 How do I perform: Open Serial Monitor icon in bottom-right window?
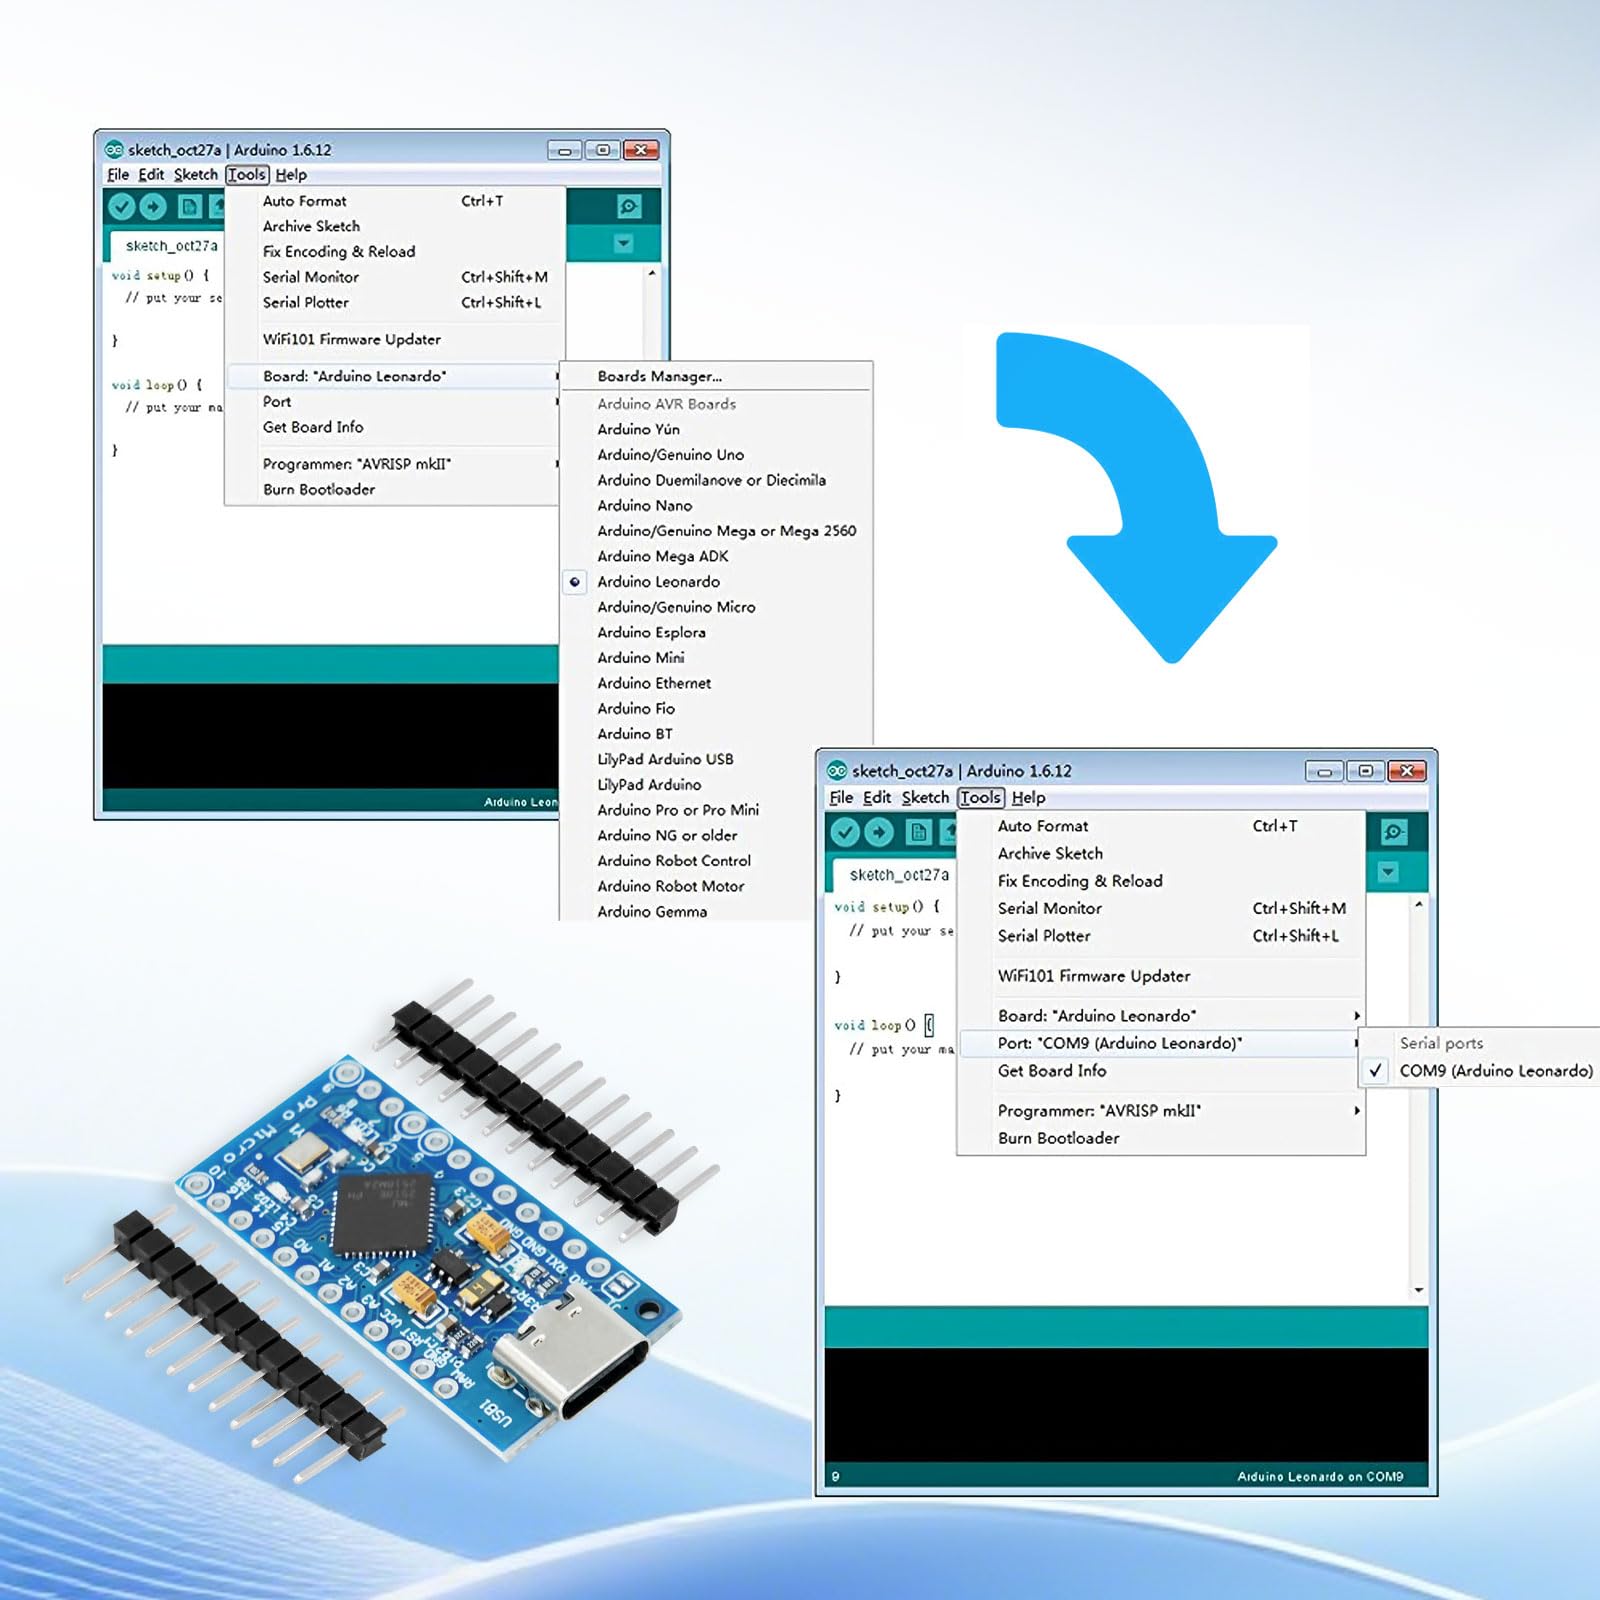[x=1393, y=832]
